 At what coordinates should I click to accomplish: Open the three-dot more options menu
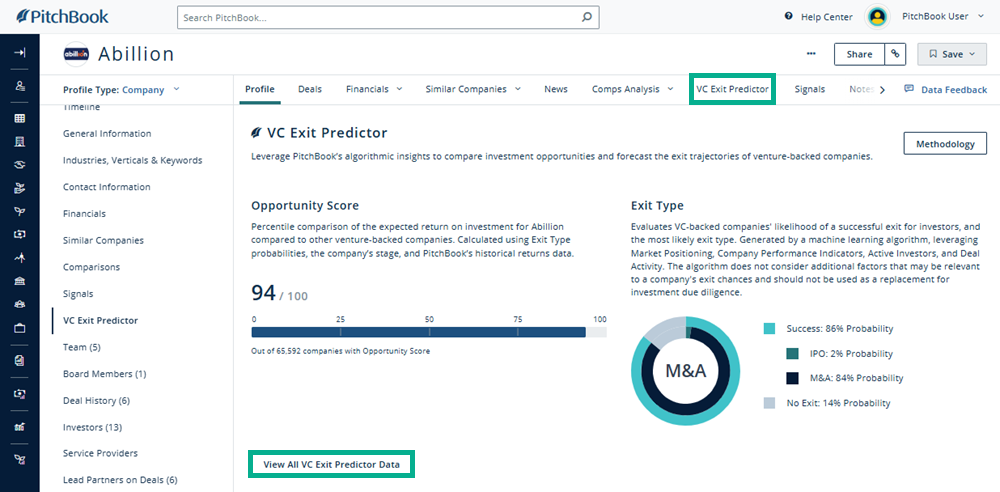coord(811,54)
